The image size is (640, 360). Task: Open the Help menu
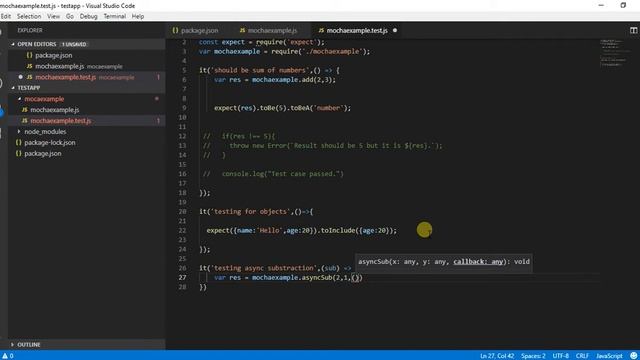tap(138, 16)
